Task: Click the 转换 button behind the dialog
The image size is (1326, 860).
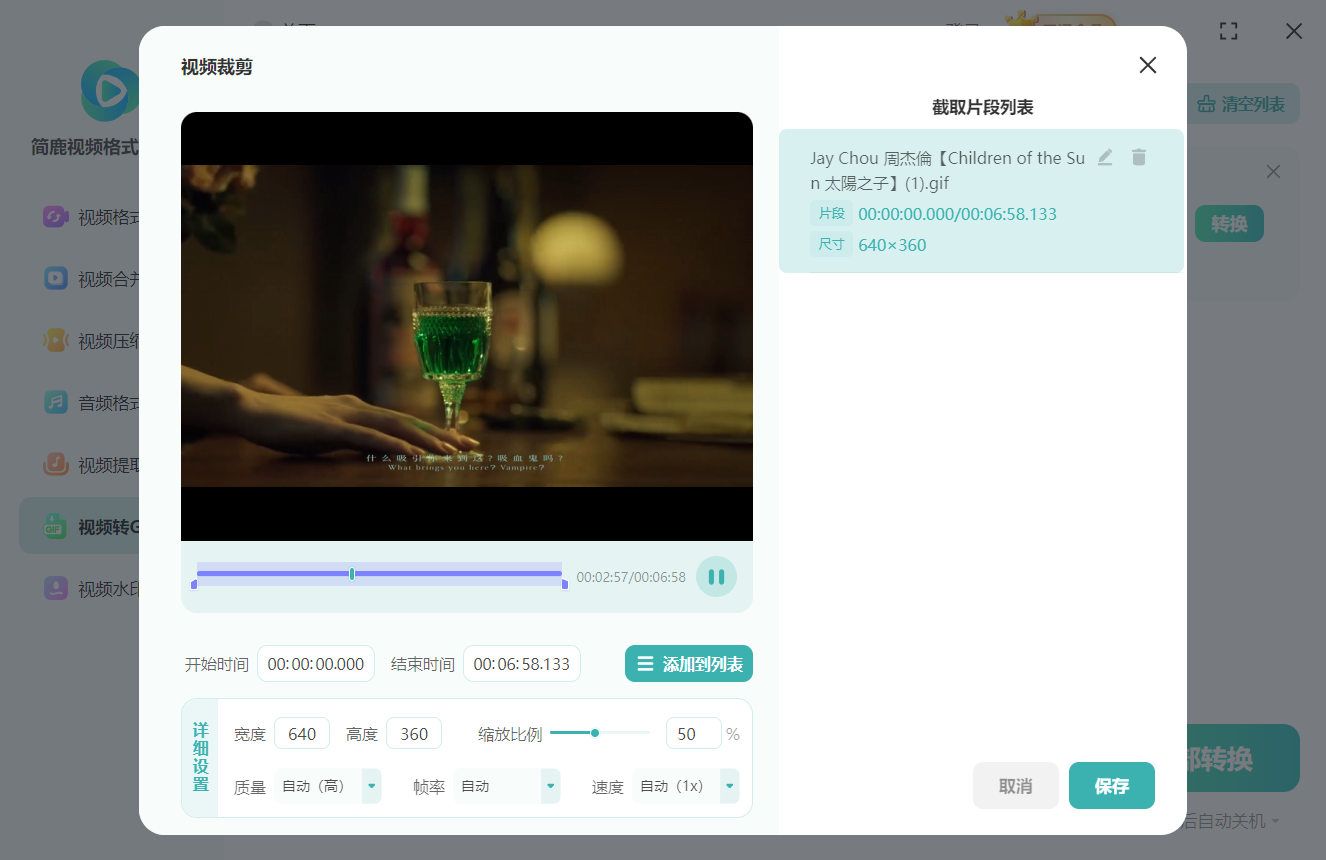Action: tap(1229, 224)
